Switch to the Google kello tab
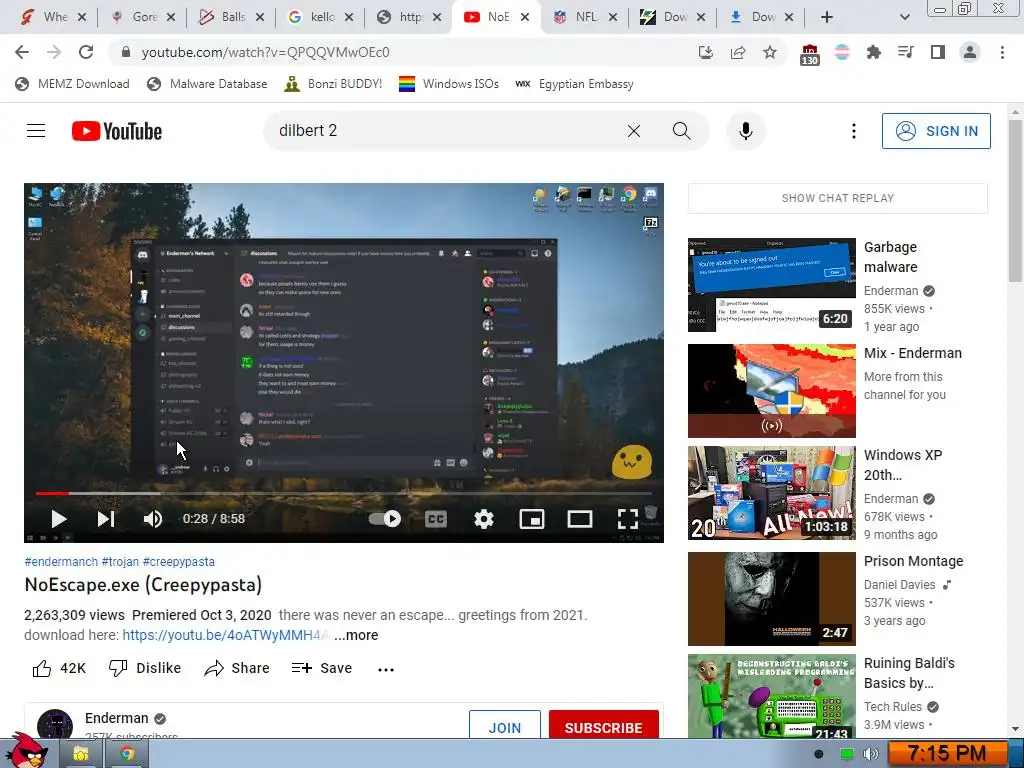 tap(321, 17)
